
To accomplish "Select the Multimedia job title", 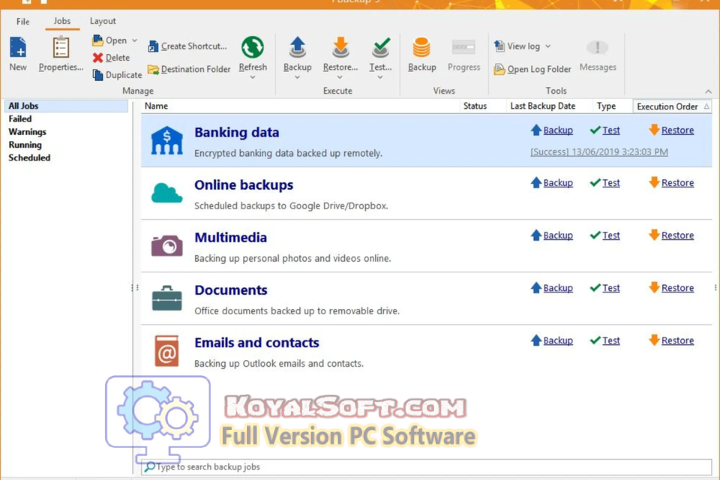I will pos(231,237).
